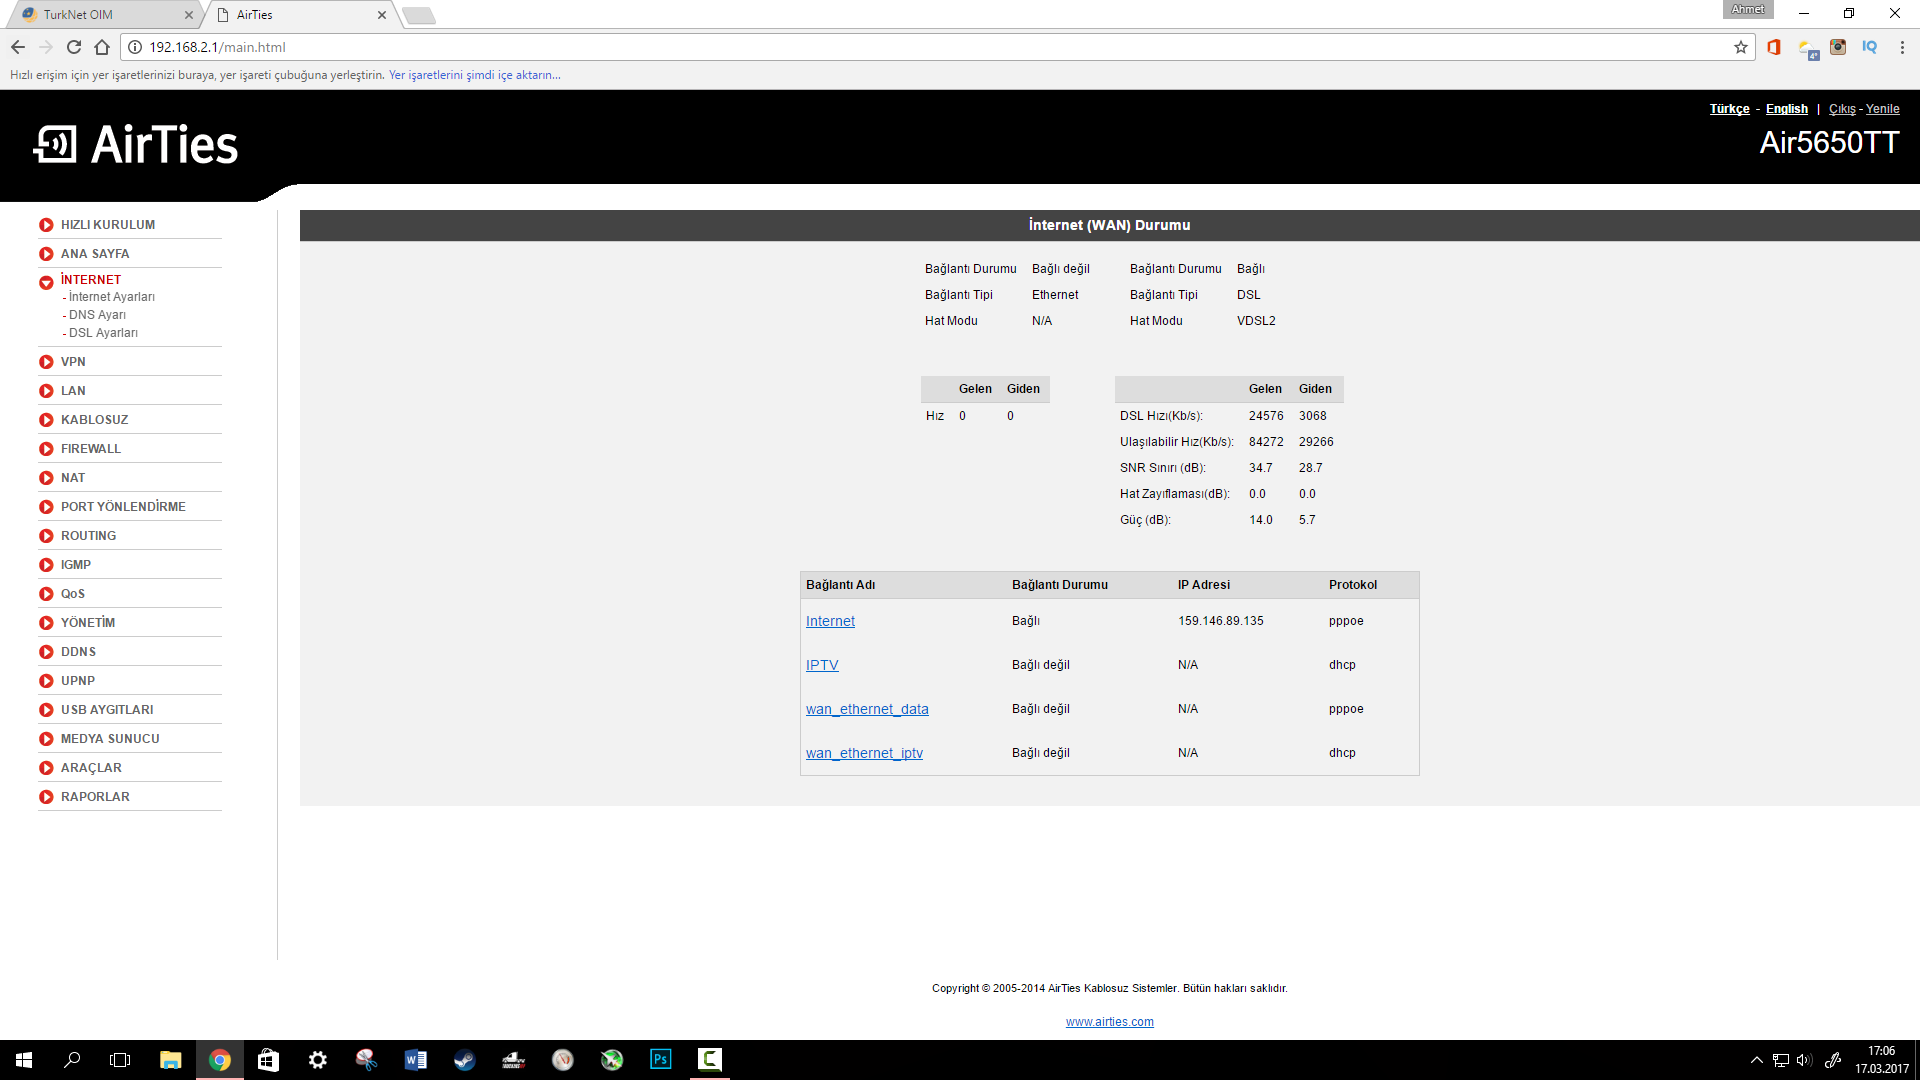Viewport: 1920px width, 1080px height.
Task: Click the Ahmet profile button
Action: click(1747, 9)
